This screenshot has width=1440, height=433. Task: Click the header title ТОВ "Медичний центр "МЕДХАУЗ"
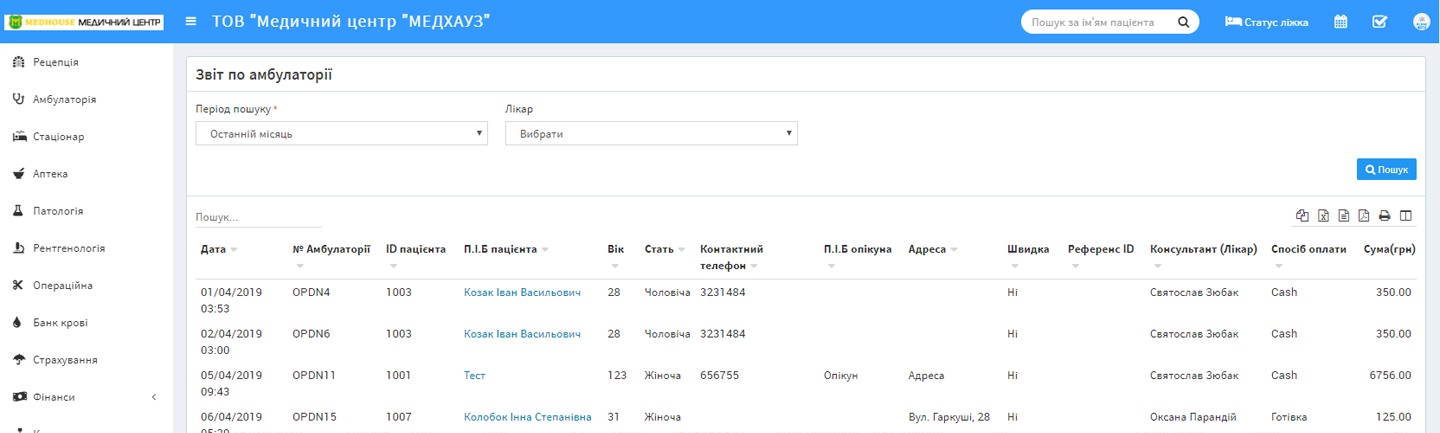click(351, 21)
